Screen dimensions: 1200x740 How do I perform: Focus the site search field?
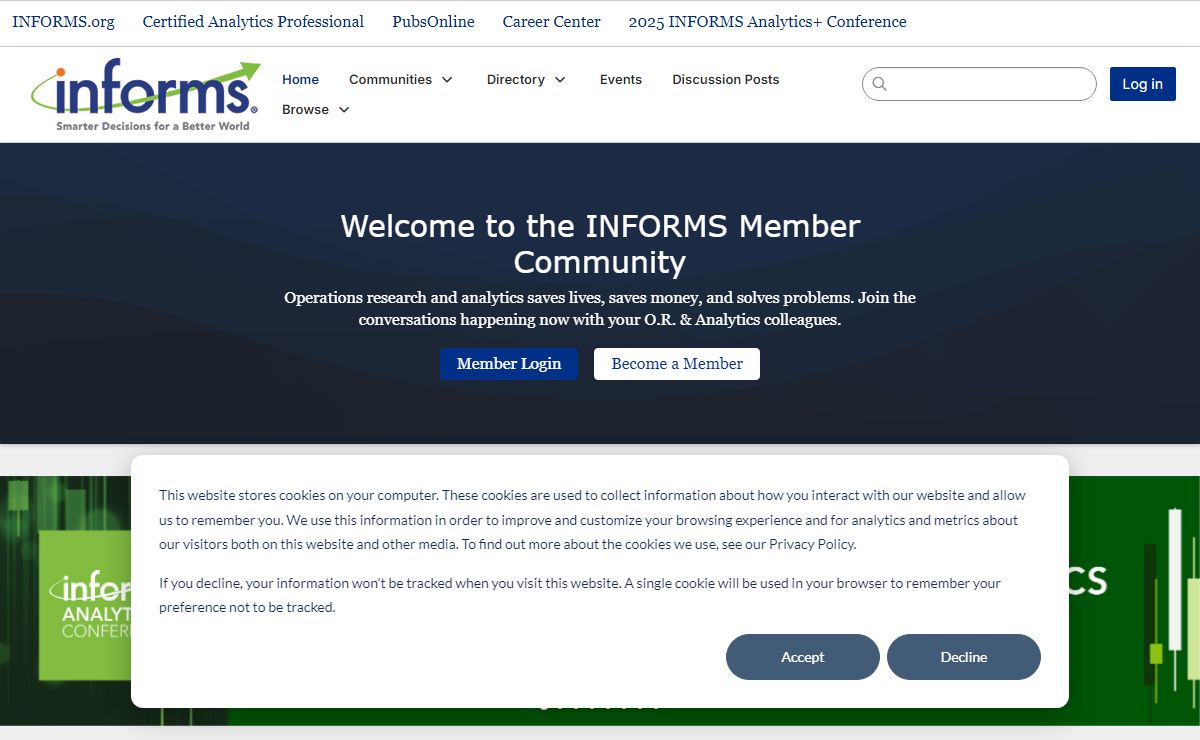coord(979,84)
